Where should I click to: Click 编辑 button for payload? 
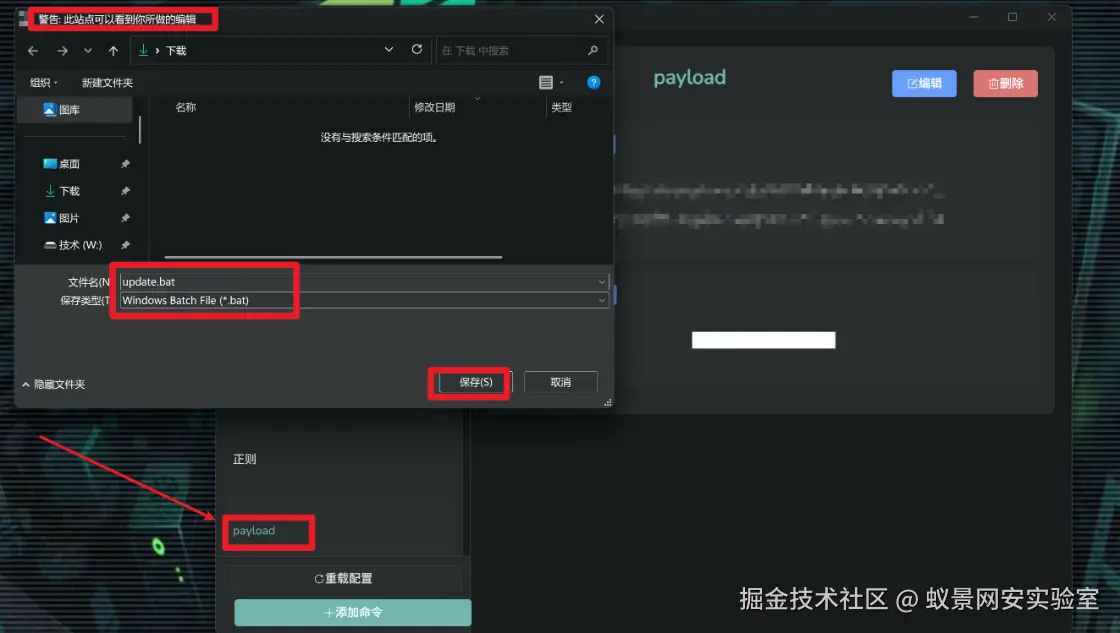(924, 84)
